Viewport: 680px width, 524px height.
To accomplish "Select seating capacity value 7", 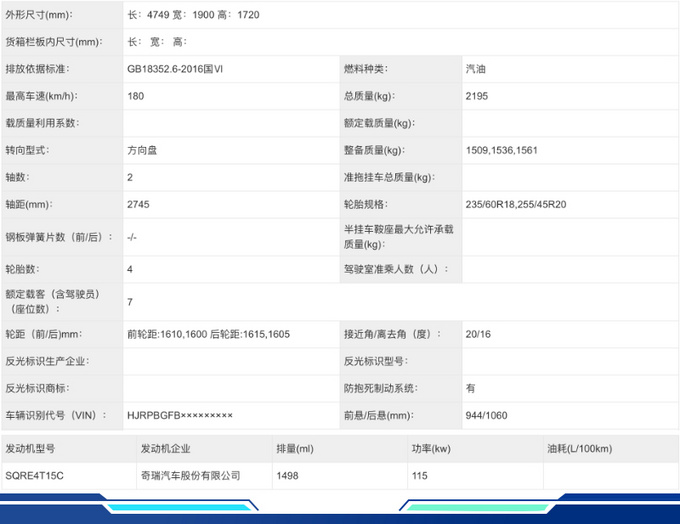I will [x=130, y=302].
